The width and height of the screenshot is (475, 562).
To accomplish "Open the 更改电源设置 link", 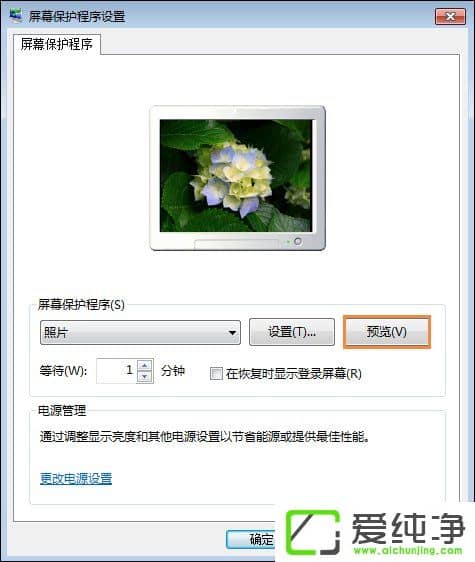I will click(76, 478).
